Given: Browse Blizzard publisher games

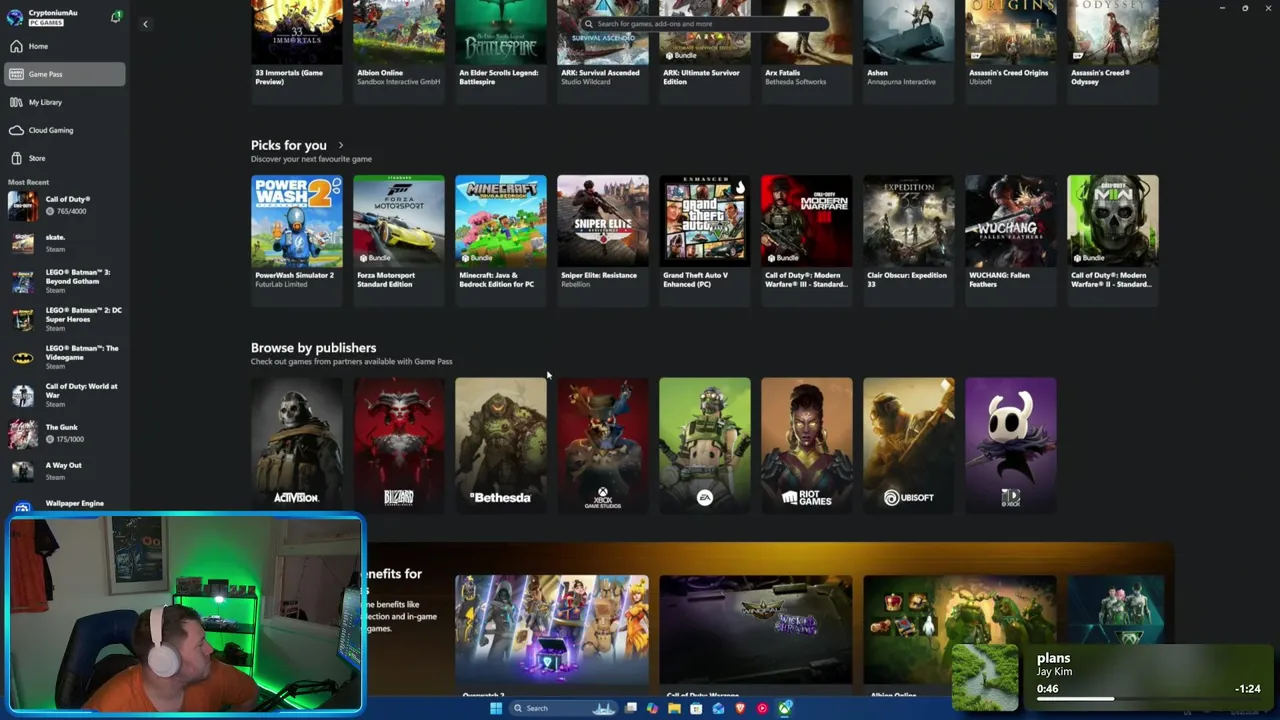Looking at the screenshot, I should pyautogui.click(x=399, y=445).
